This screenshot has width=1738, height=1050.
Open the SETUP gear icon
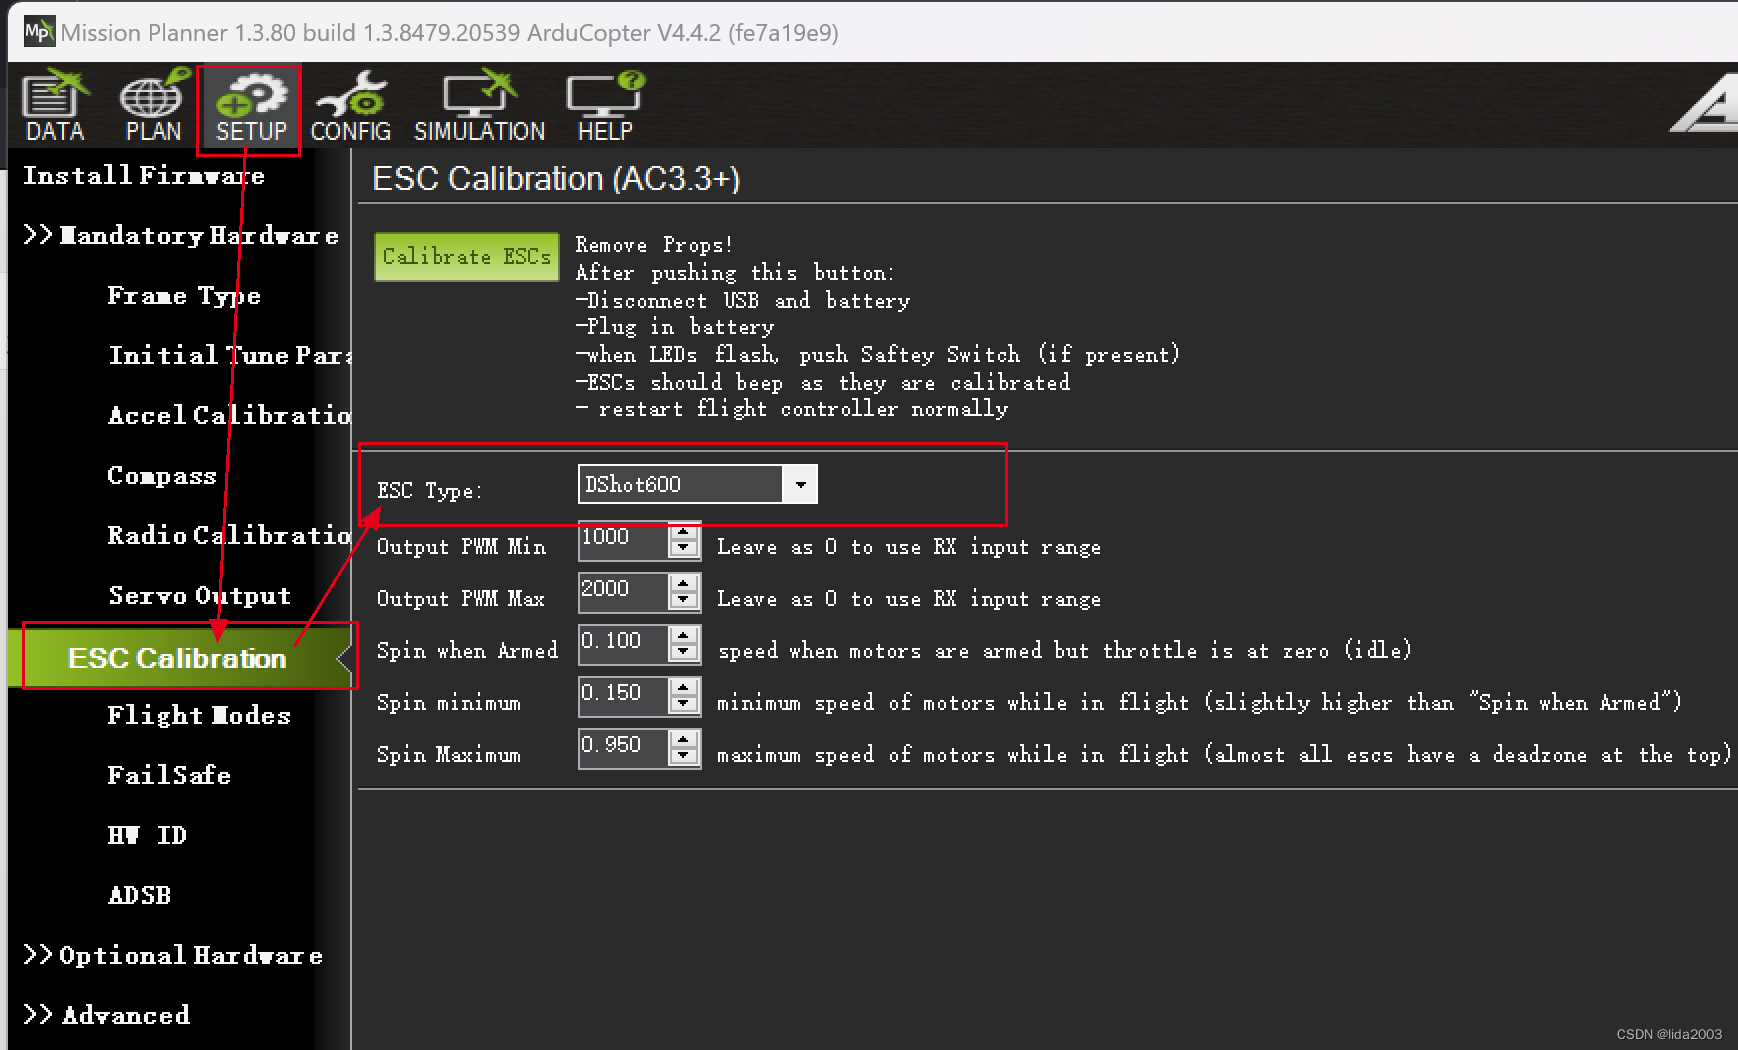click(x=250, y=108)
